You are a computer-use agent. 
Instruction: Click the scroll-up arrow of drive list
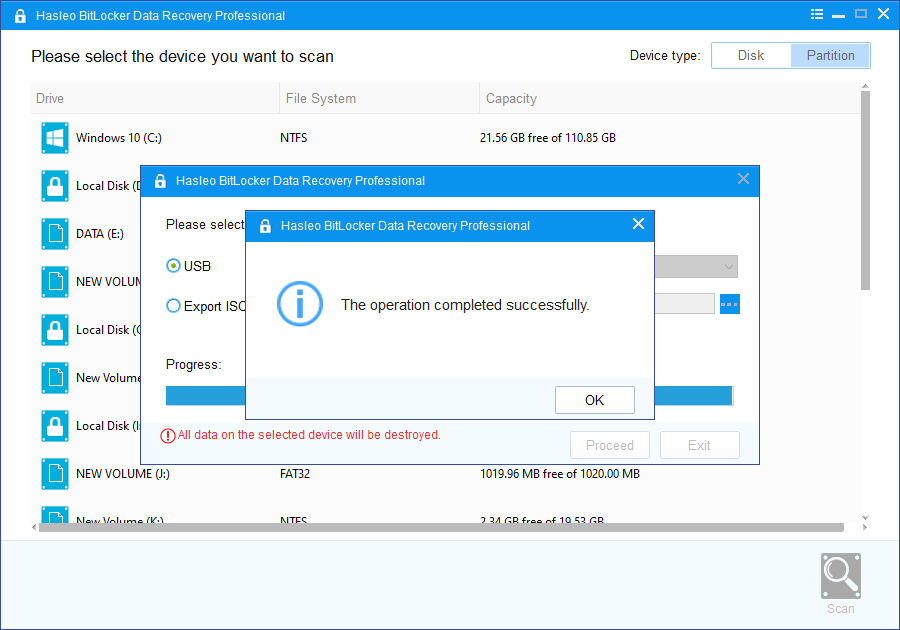click(x=865, y=87)
